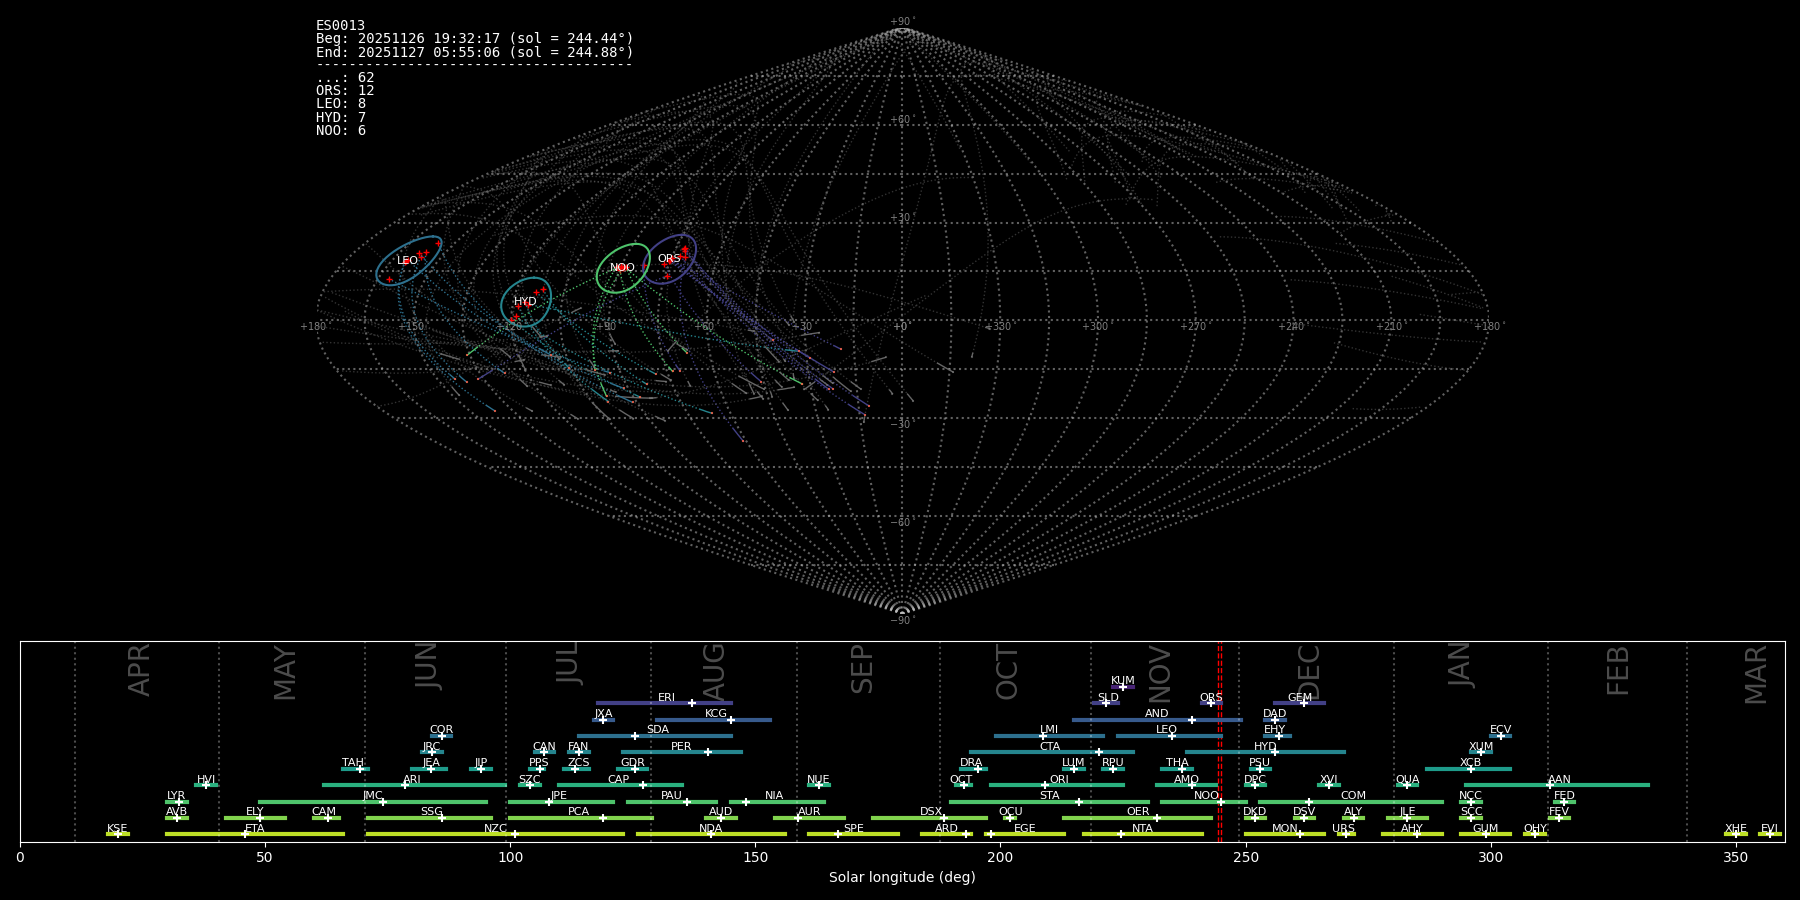This screenshot has width=1800, height=900.
Task: Select the KUM shower marker in timeline
Action: tap(1123, 687)
